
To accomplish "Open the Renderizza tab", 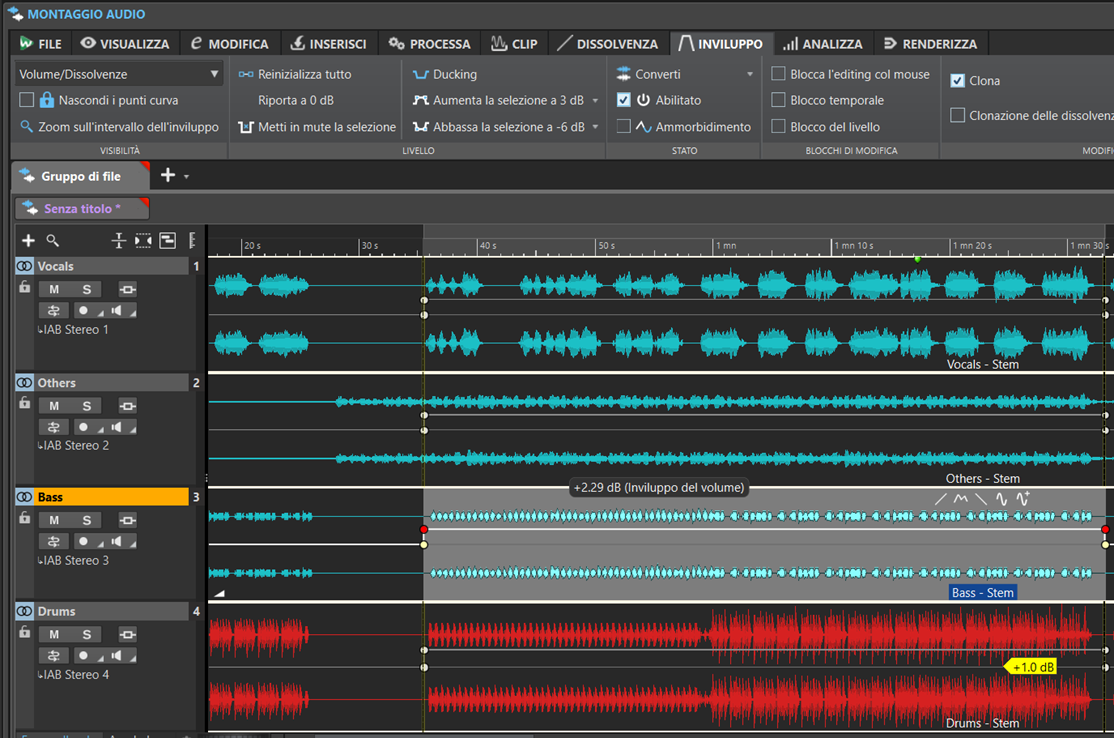I will [x=931, y=44].
